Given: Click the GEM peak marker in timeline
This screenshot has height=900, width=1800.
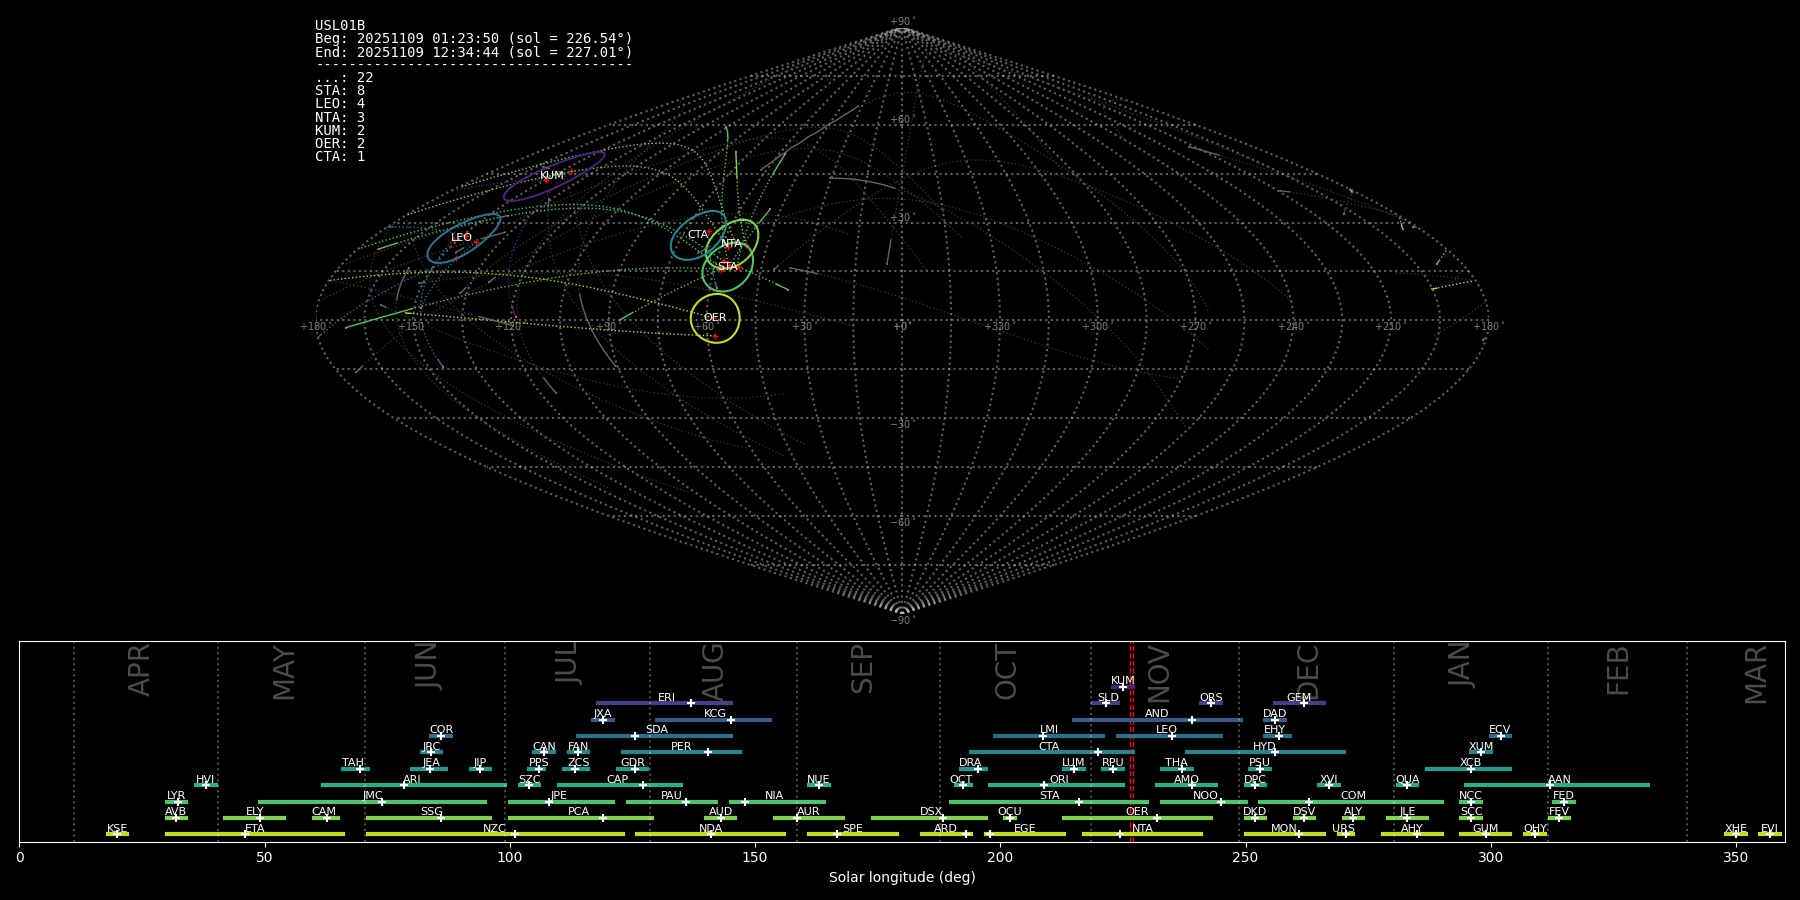Looking at the screenshot, I should (x=1303, y=703).
